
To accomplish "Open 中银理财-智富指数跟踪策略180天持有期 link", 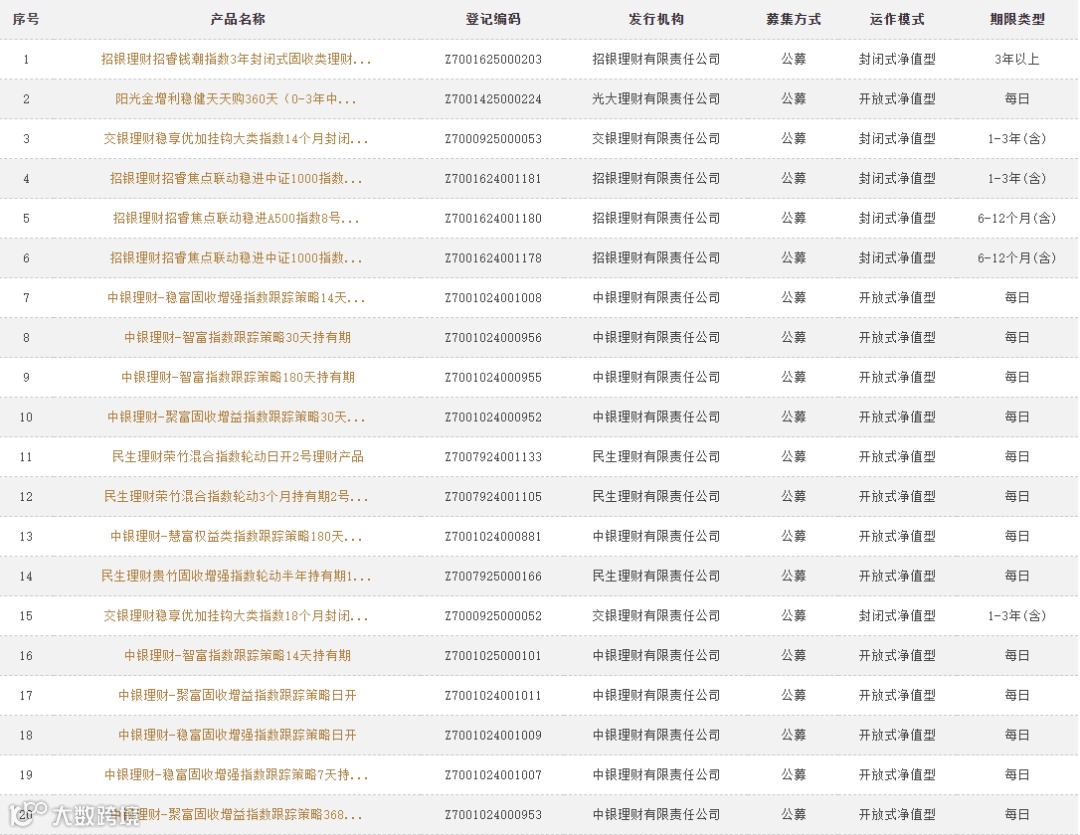I will tap(238, 378).
